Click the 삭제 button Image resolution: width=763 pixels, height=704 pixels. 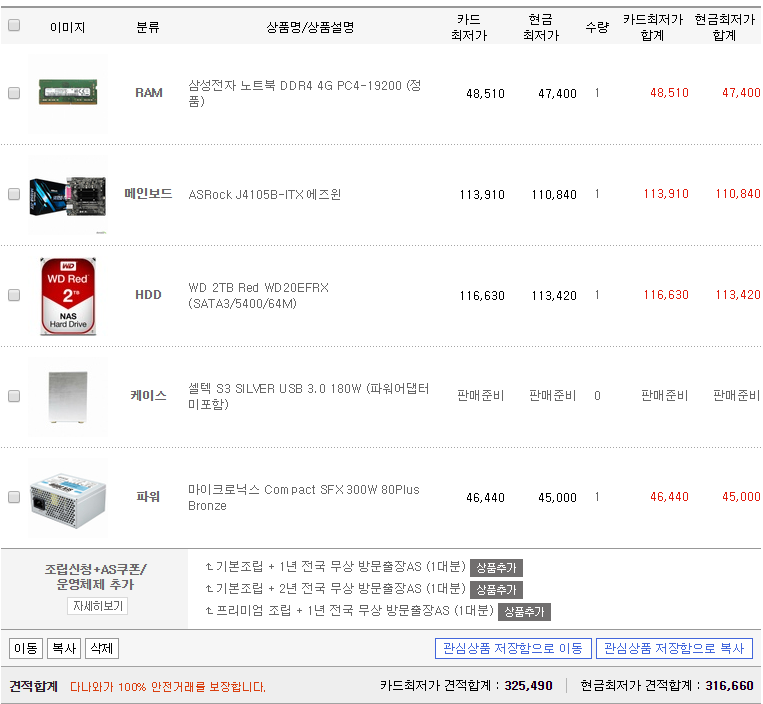click(x=102, y=649)
